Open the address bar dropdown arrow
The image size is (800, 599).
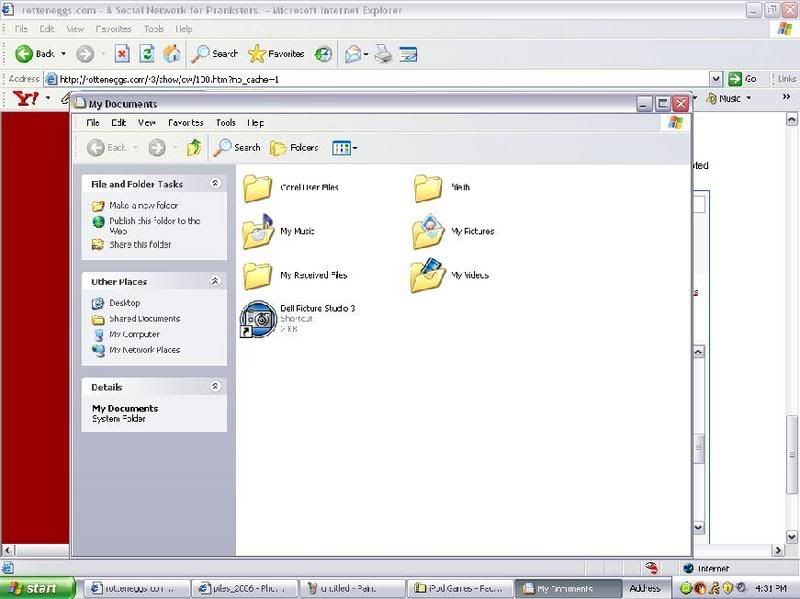pyautogui.click(x=716, y=79)
